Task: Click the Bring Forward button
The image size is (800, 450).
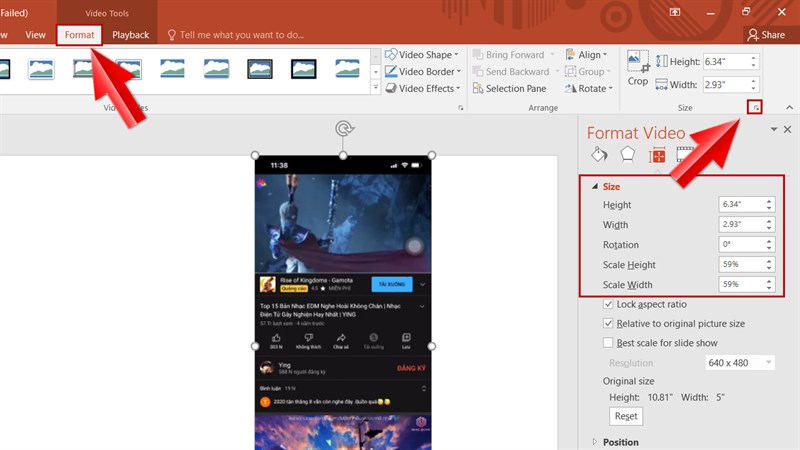Action: 514,55
